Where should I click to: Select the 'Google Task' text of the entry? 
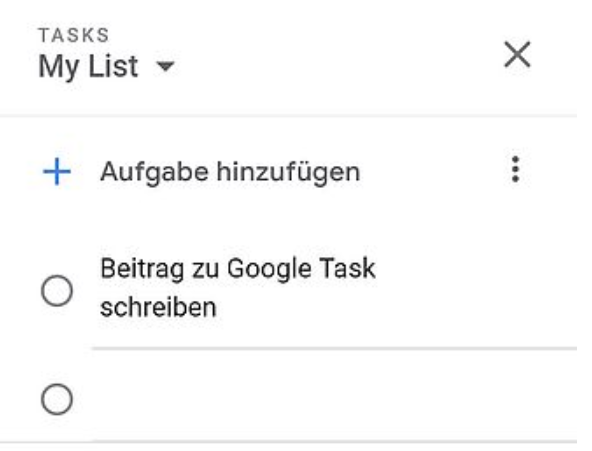301,269
